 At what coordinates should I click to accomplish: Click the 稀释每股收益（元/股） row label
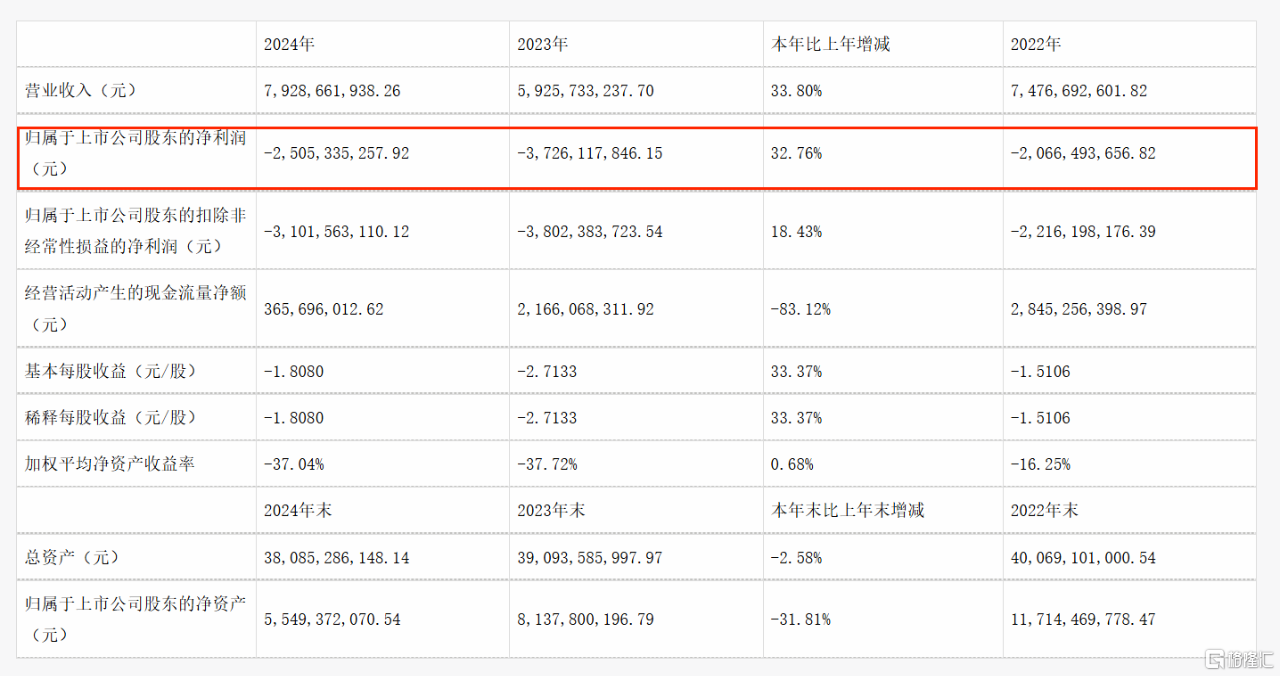pyautogui.click(x=110, y=418)
